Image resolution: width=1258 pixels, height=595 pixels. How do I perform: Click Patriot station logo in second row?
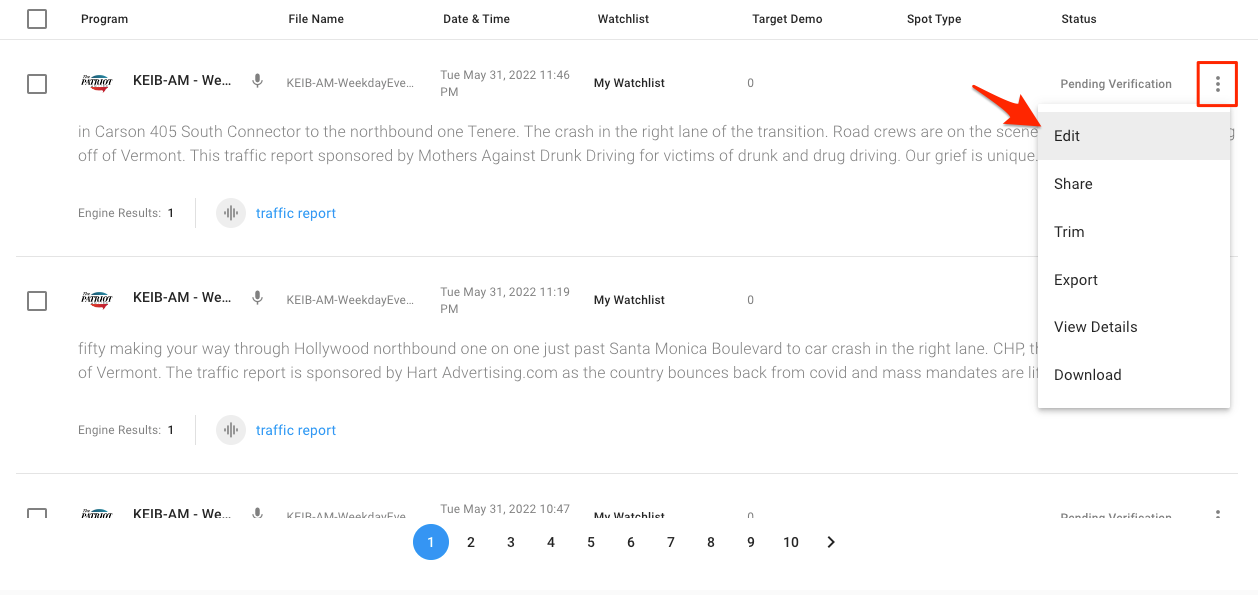click(x=97, y=299)
